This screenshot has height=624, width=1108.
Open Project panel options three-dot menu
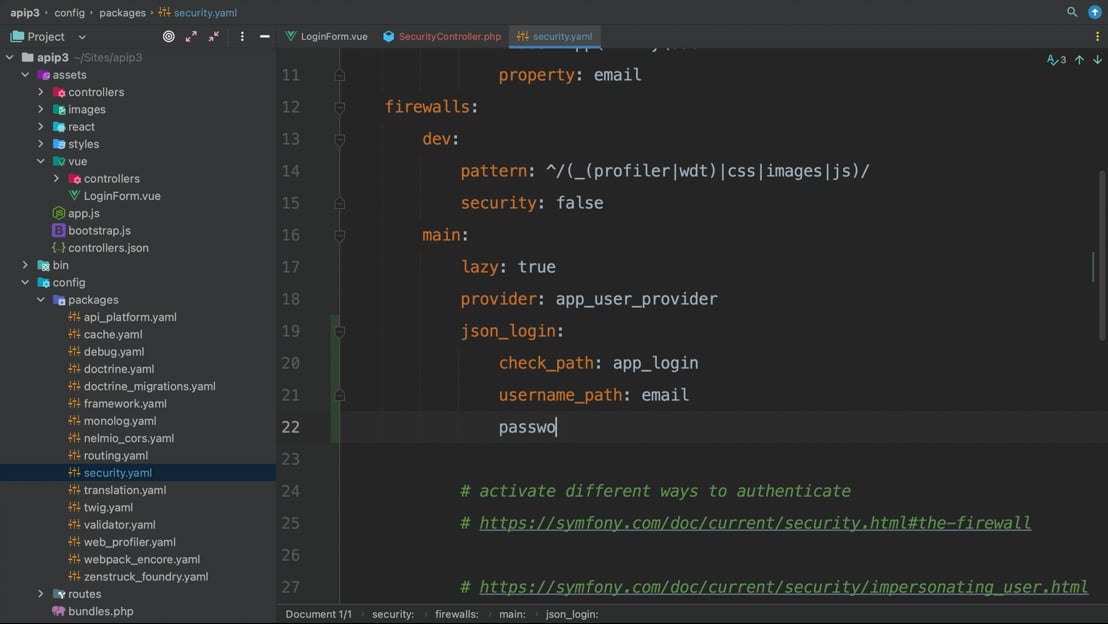coord(242,36)
